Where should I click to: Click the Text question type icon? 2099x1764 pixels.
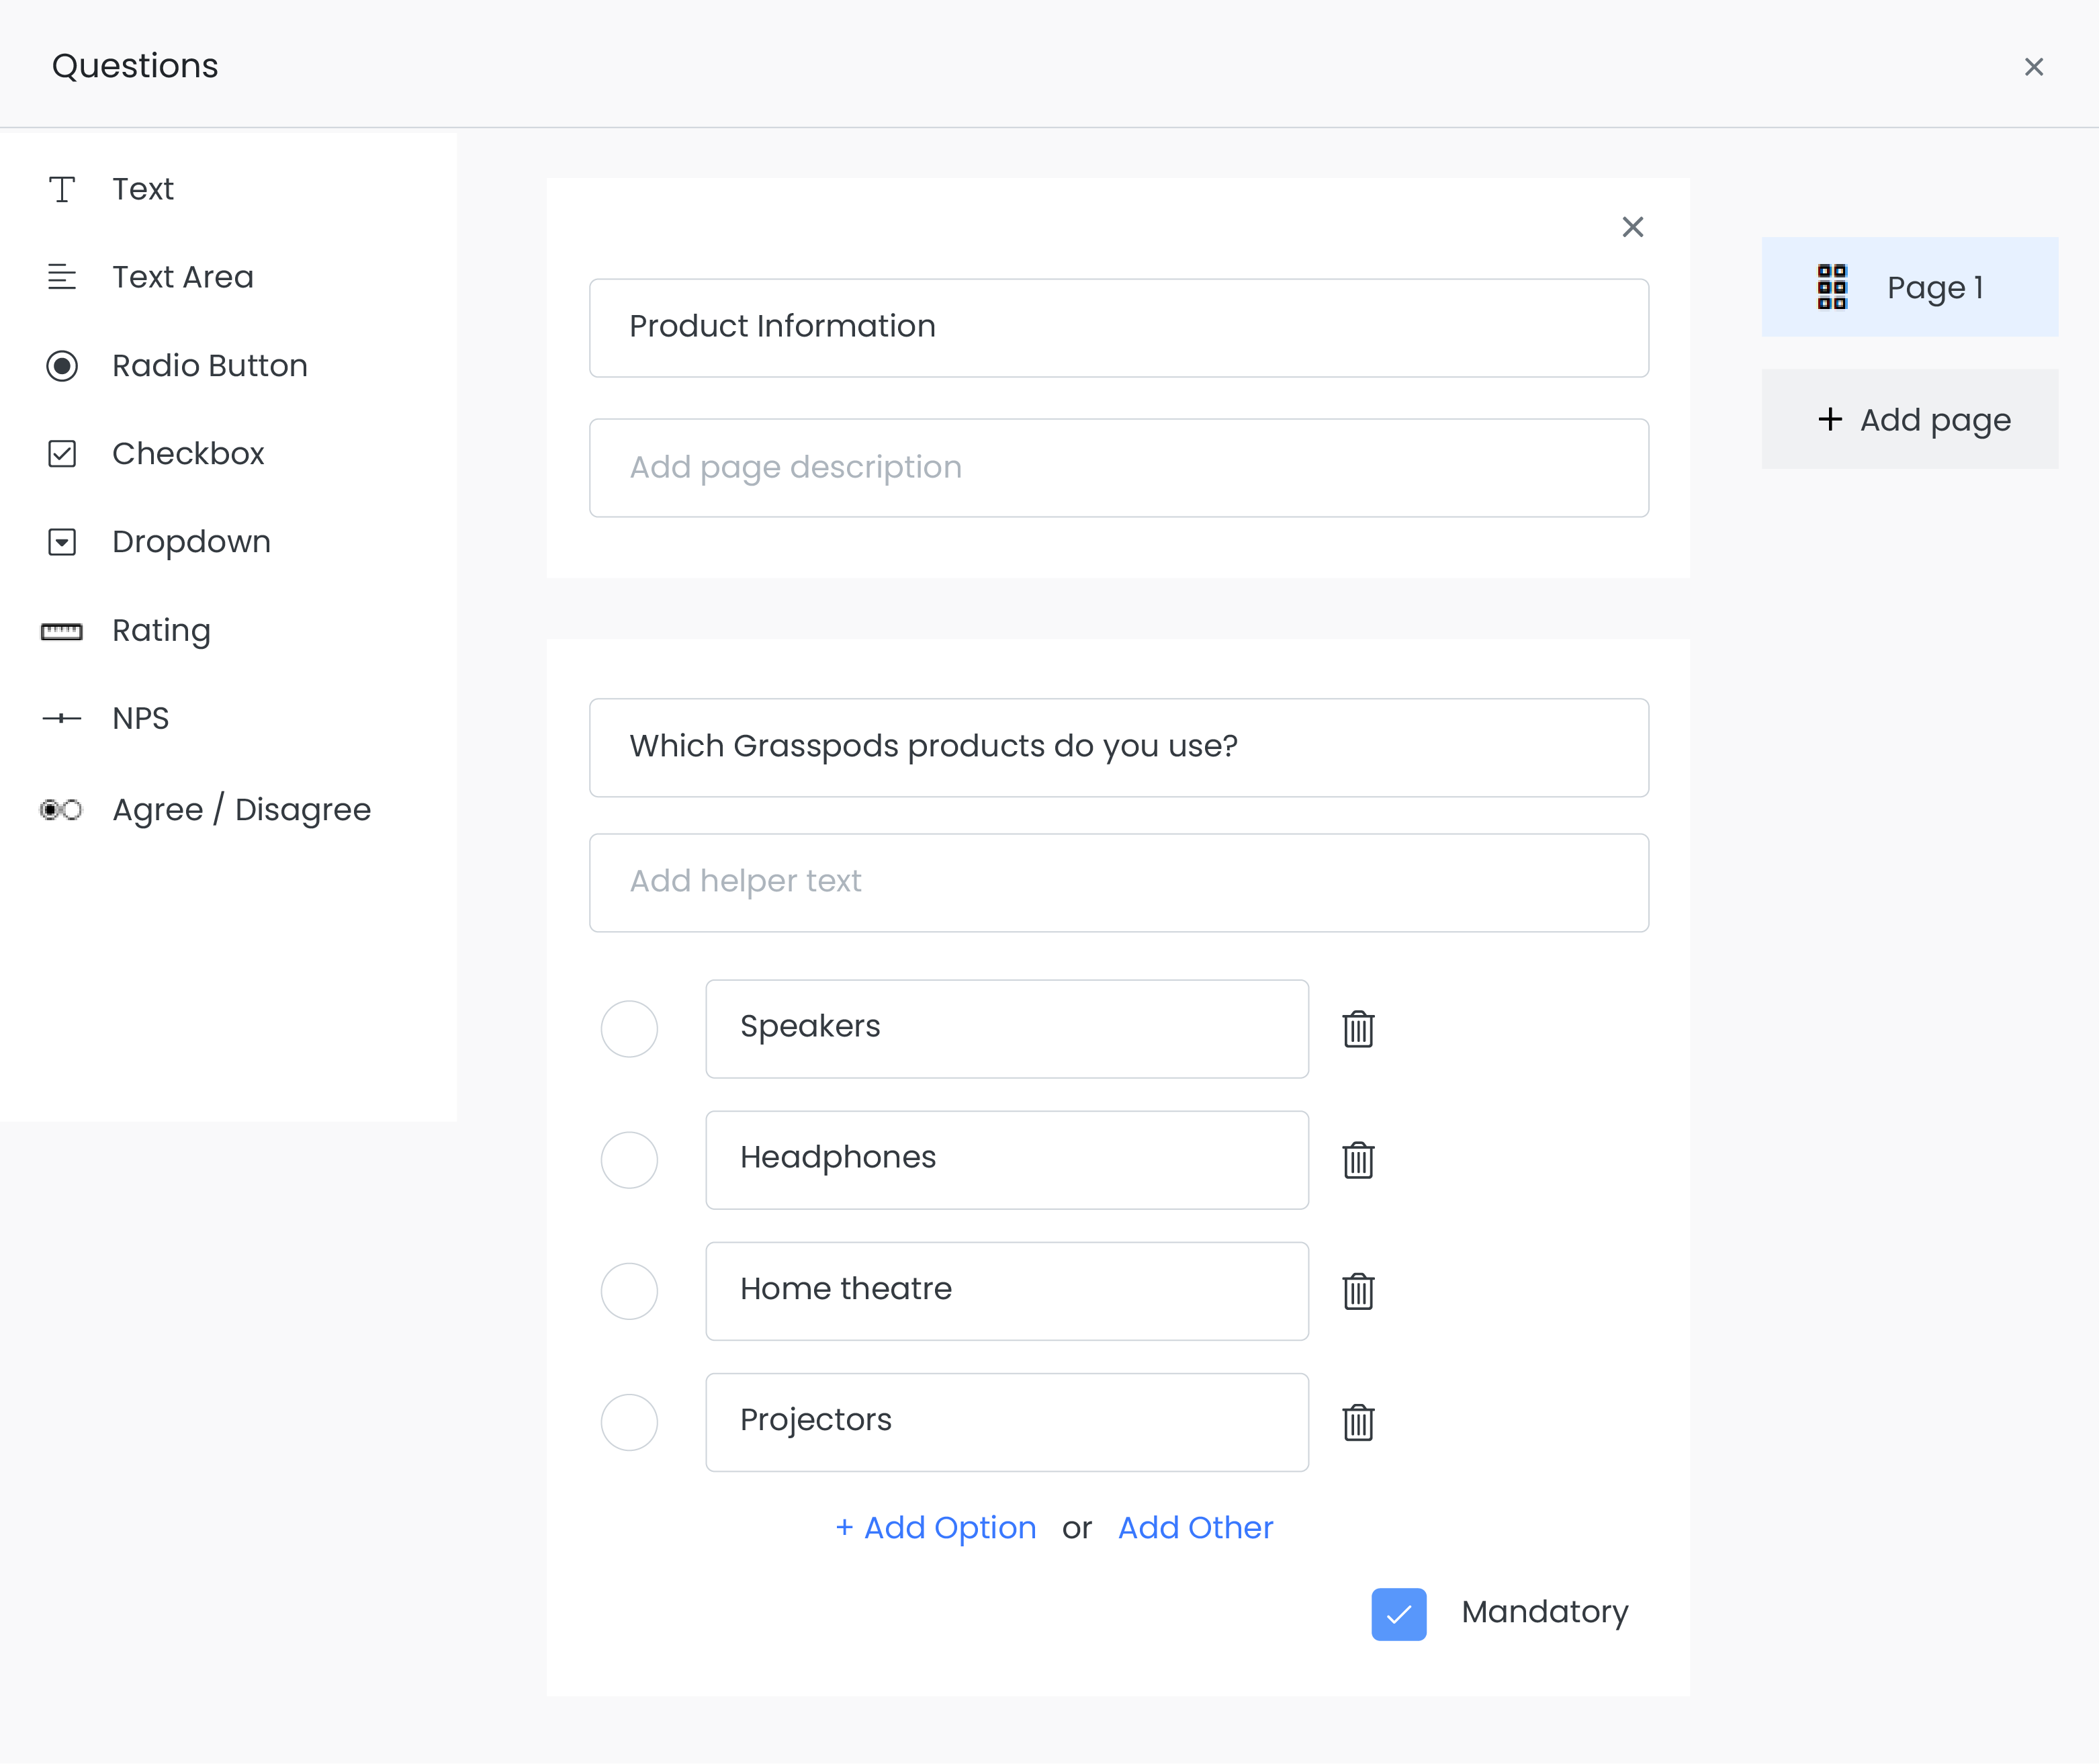click(62, 189)
